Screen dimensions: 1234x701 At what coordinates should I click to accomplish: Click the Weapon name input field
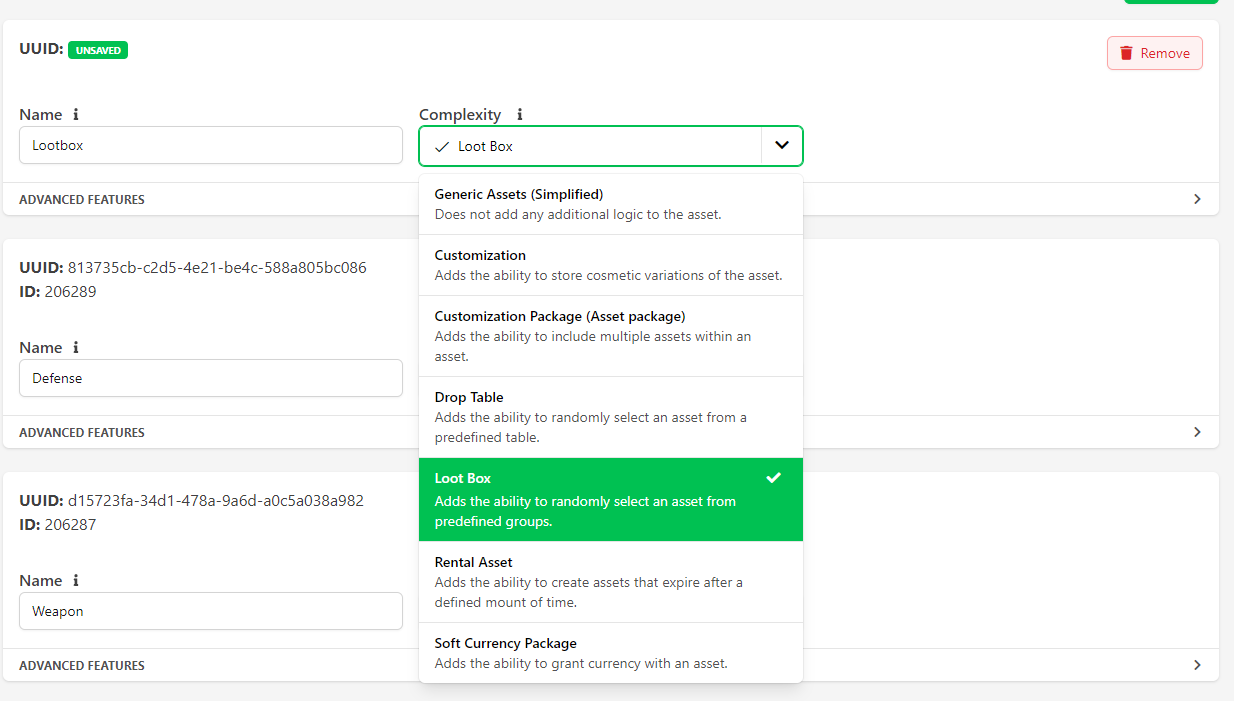pos(210,611)
